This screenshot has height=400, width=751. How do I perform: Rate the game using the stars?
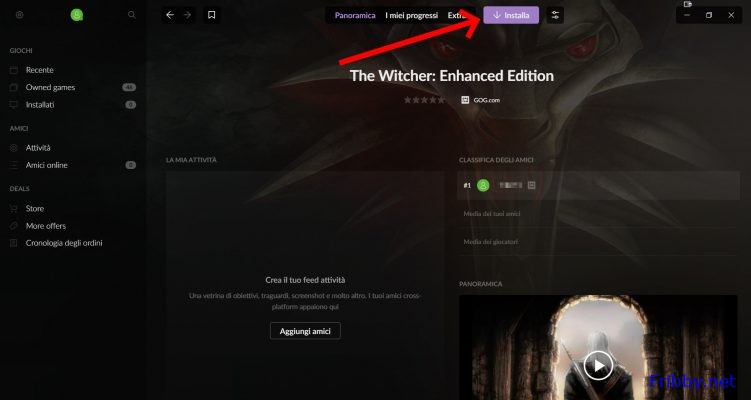424,100
